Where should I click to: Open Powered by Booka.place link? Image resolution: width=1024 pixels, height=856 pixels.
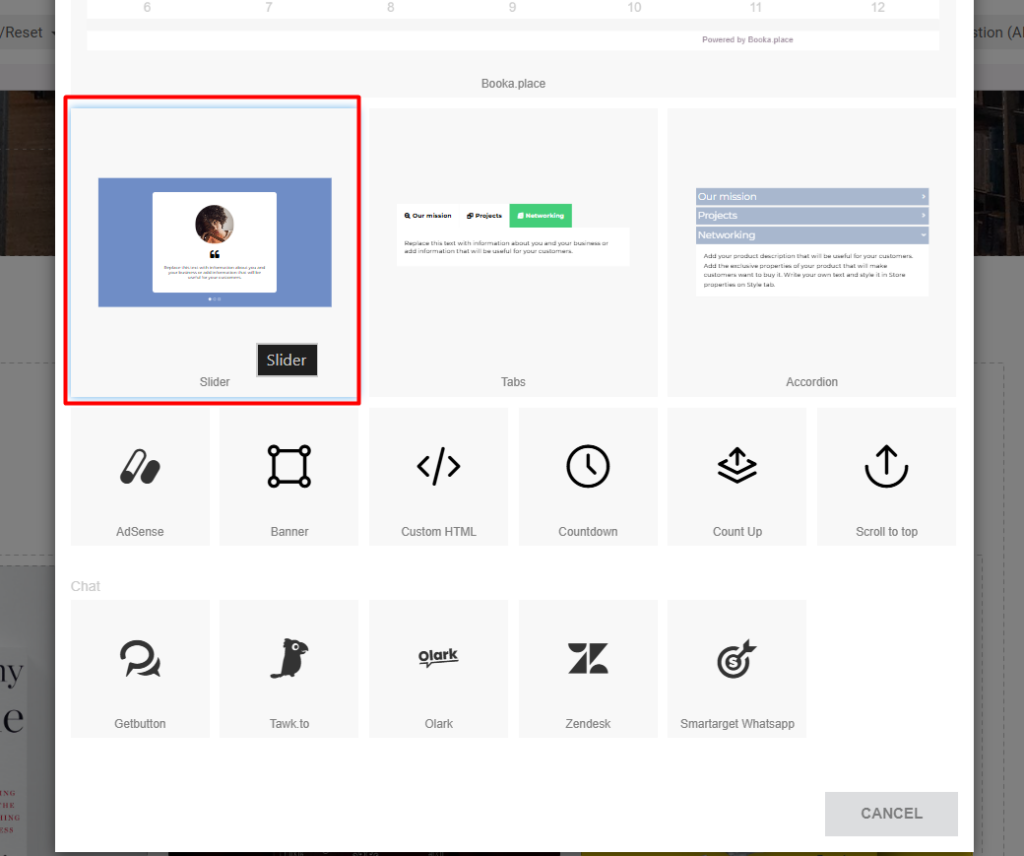click(748, 40)
